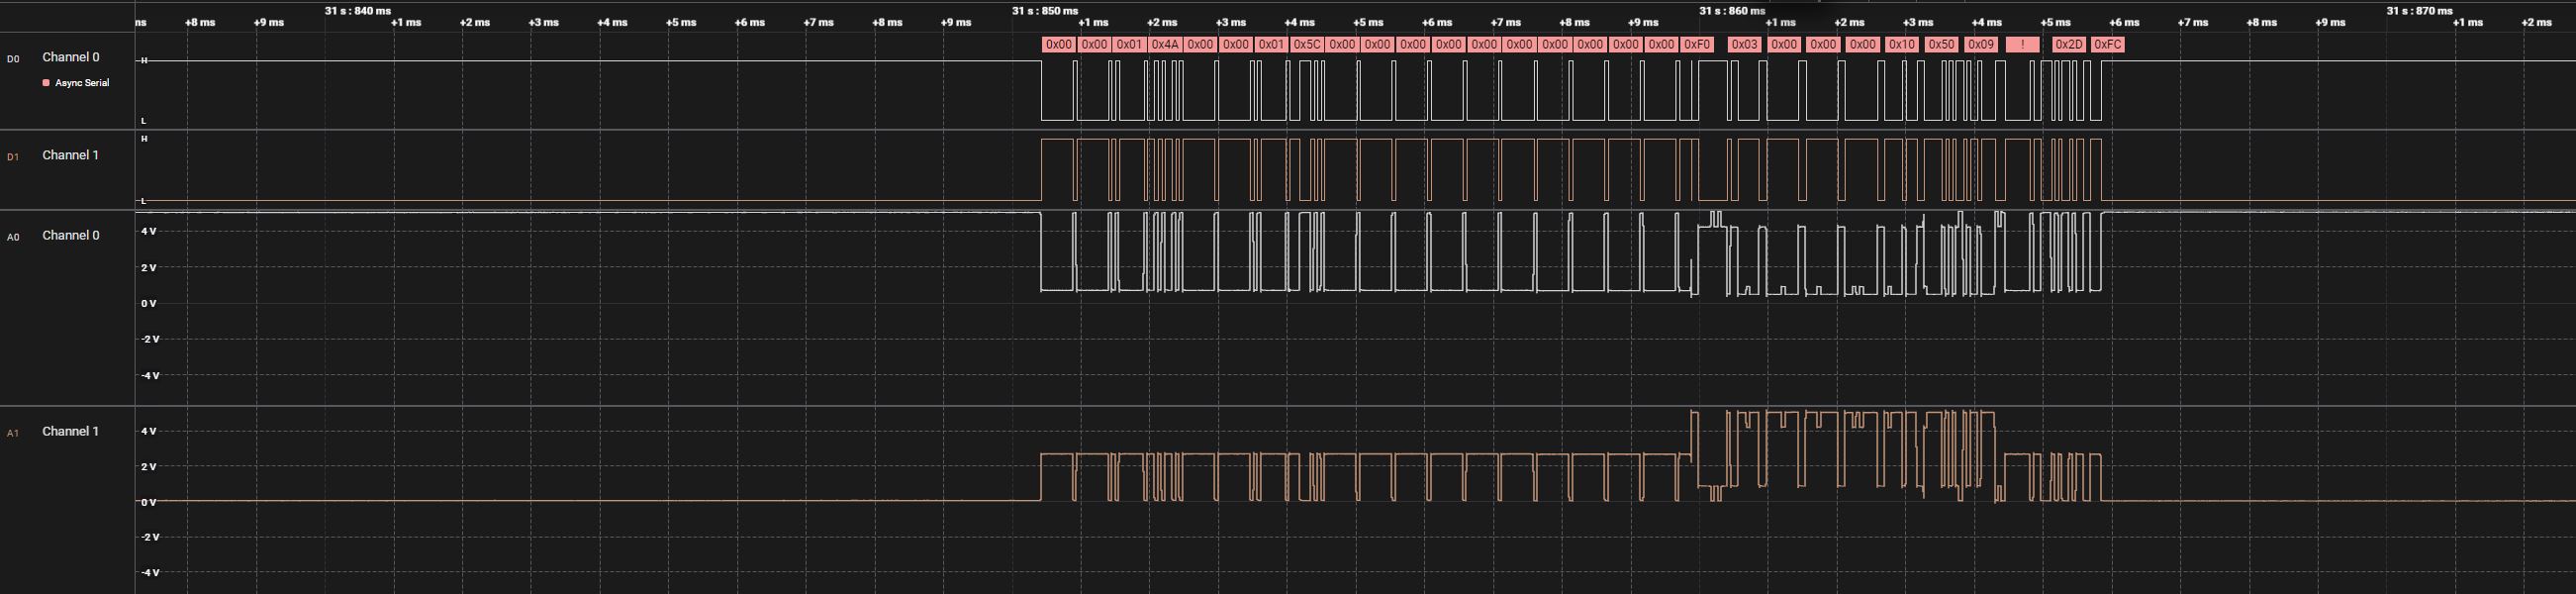
Task: Select digital Channel 0 name label
Action: click(x=70, y=57)
